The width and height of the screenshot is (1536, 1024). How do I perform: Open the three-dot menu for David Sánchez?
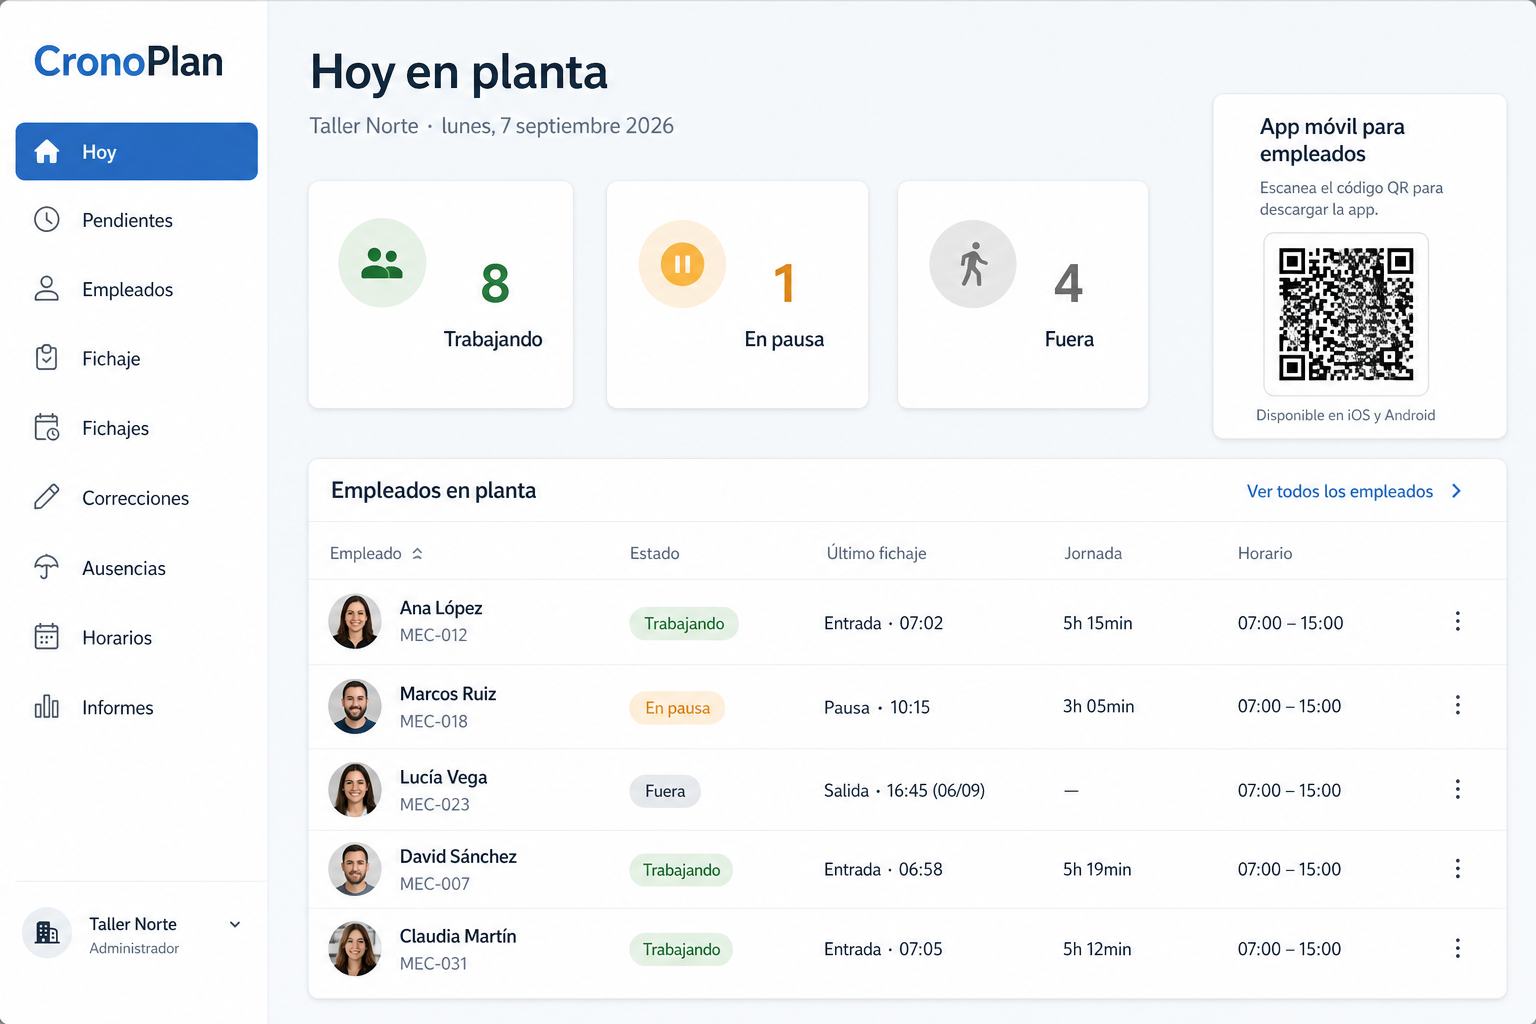tap(1458, 869)
